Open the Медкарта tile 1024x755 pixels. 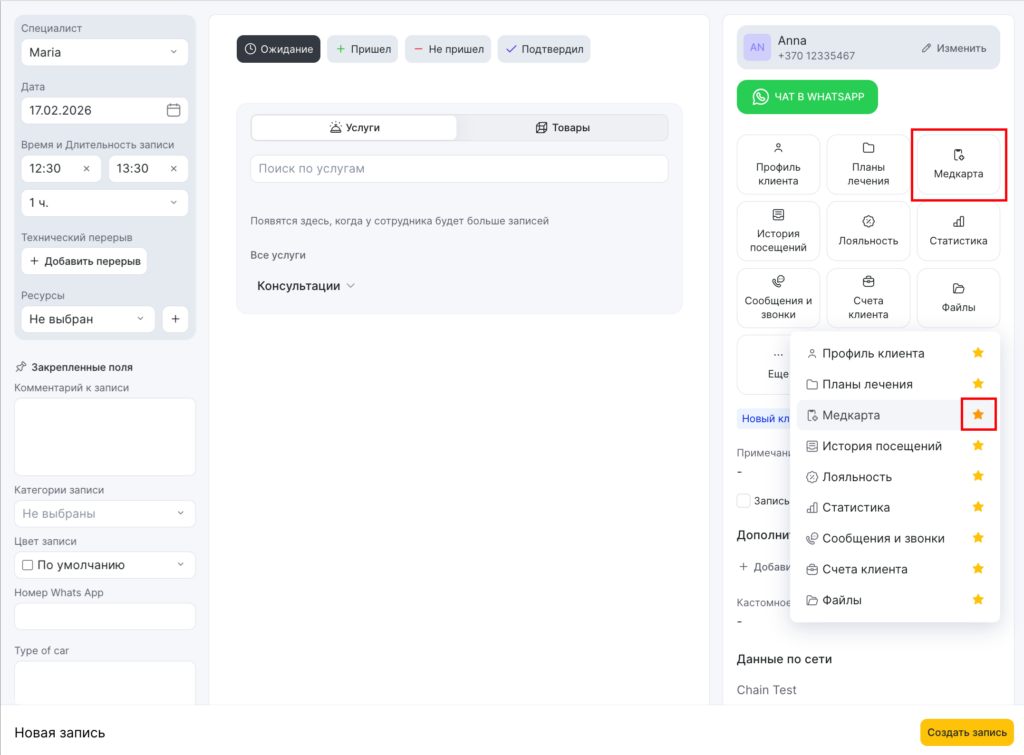click(x=957, y=164)
